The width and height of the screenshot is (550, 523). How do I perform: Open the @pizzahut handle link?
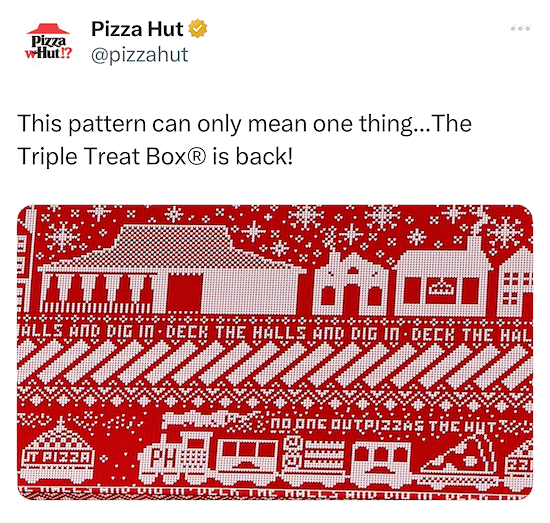click(140, 55)
